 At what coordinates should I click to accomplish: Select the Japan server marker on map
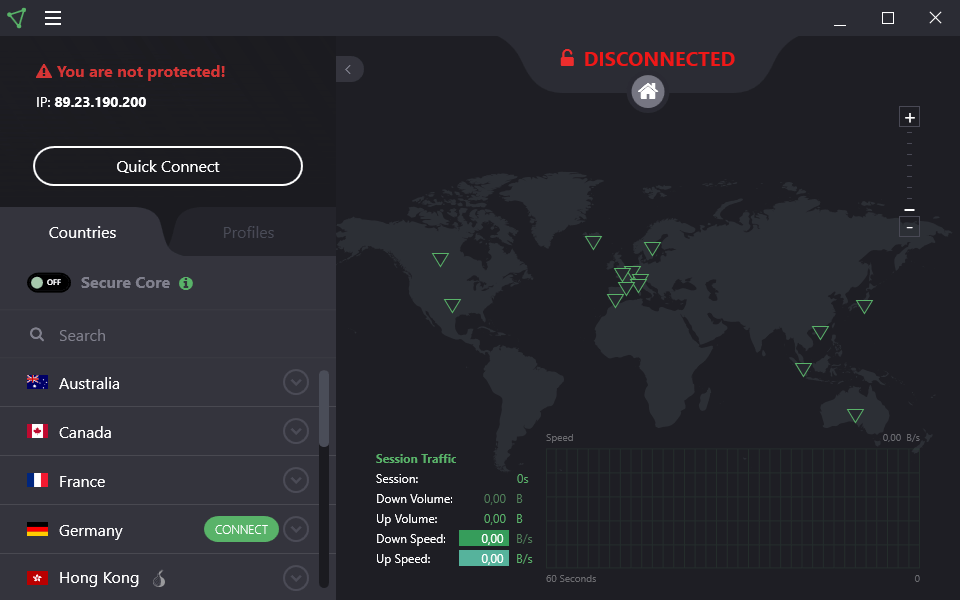[x=864, y=306]
